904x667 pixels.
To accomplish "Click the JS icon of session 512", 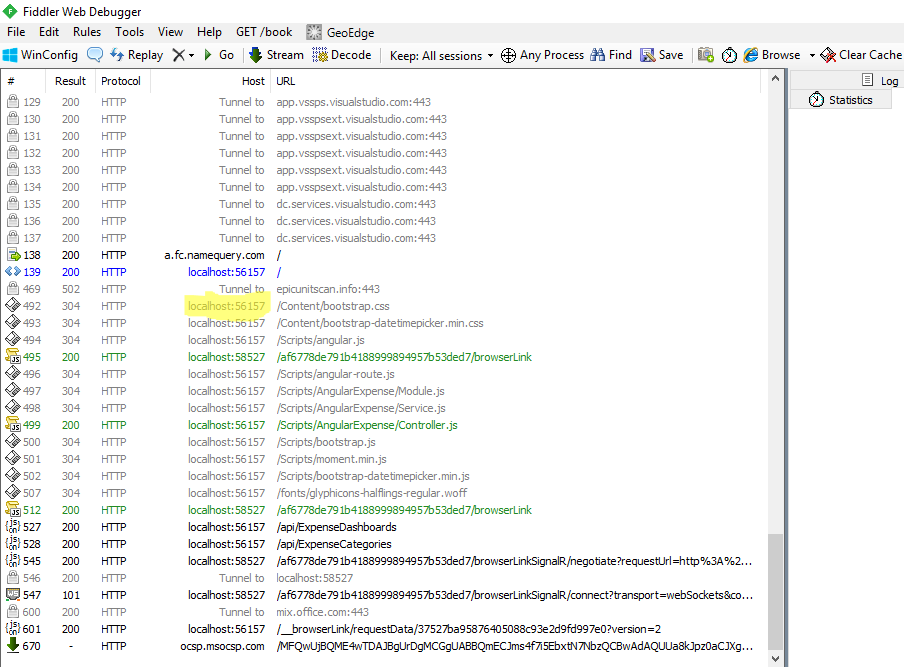I will tap(13, 510).
